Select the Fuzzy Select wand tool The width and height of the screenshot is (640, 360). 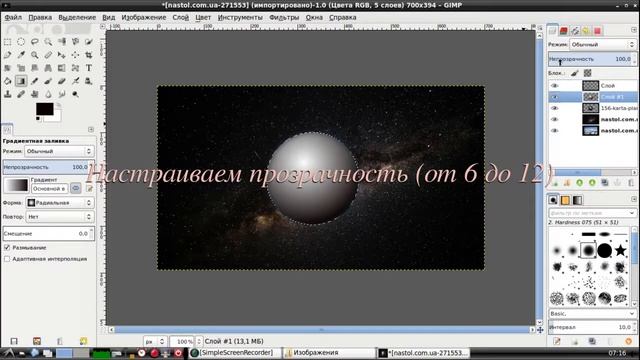(48, 42)
